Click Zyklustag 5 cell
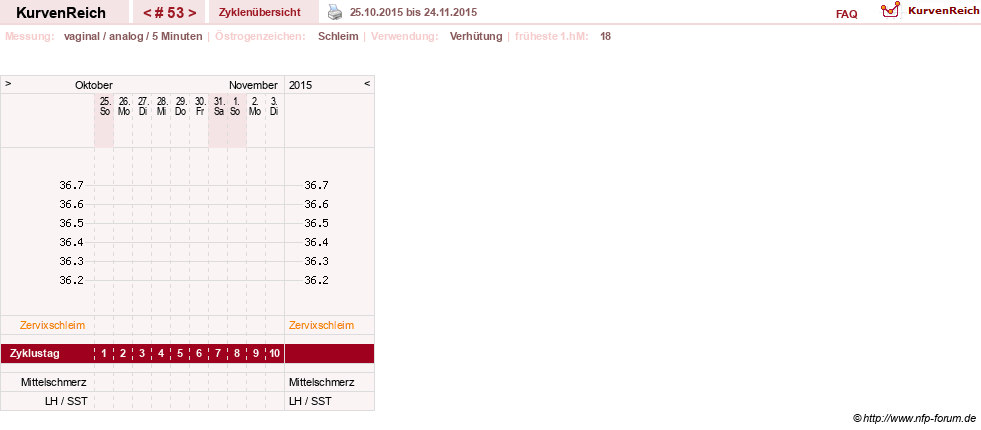This screenshot has width=981, height=430. (x=180, y=354)
